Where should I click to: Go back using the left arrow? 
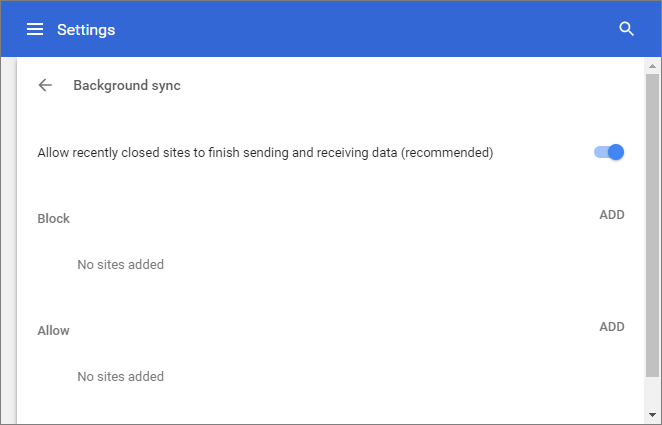[x=45, y=85]
